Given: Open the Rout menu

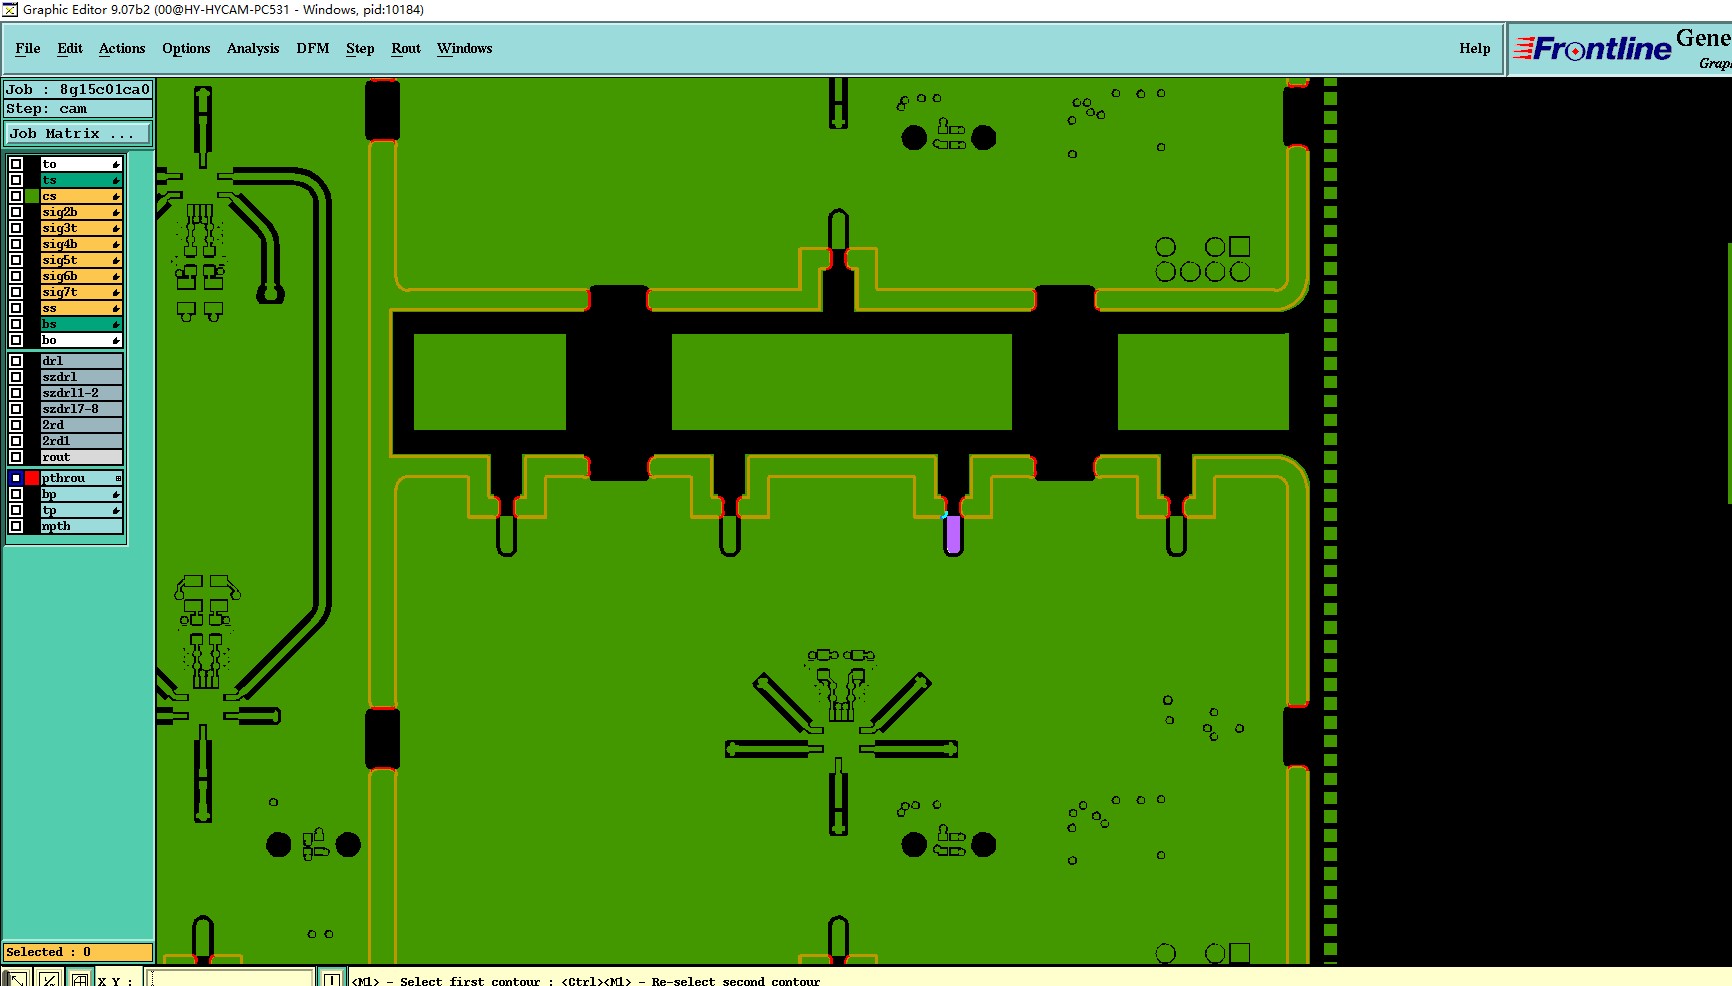Looking at the screenshot, I should coord(406,48).
